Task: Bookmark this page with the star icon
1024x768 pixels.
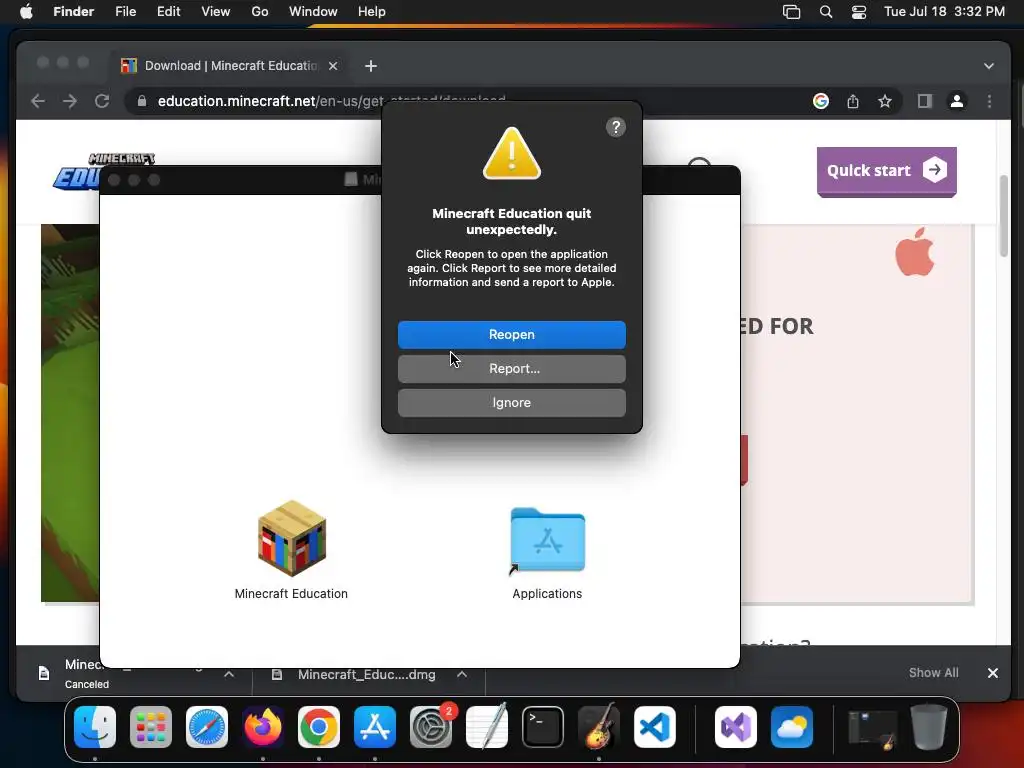Action: coord(885,101)
